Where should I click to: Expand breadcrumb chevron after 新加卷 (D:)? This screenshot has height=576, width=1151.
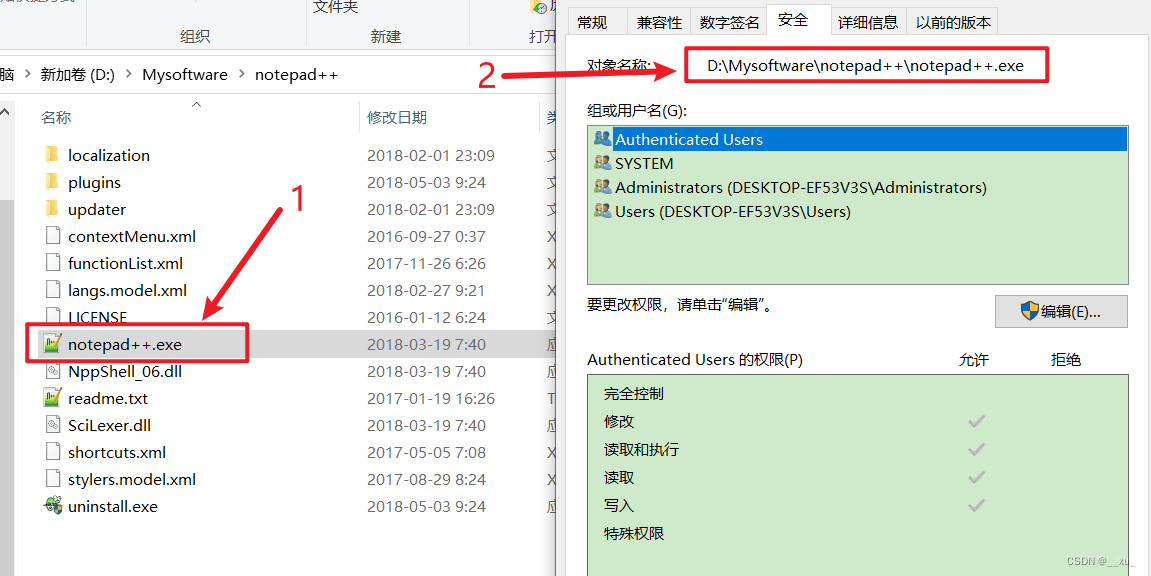click(x=128, y=74)
